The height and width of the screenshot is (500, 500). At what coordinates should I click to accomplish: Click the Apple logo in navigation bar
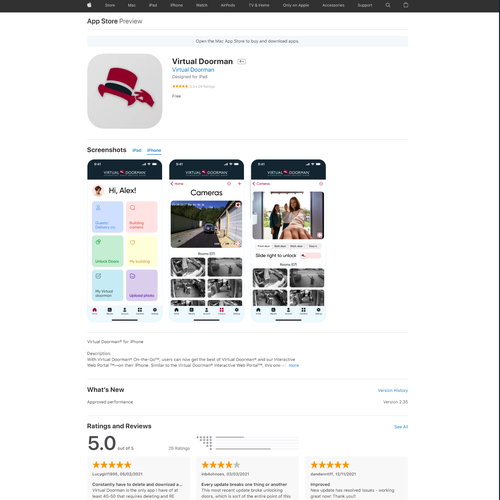[x=89, y=5]
